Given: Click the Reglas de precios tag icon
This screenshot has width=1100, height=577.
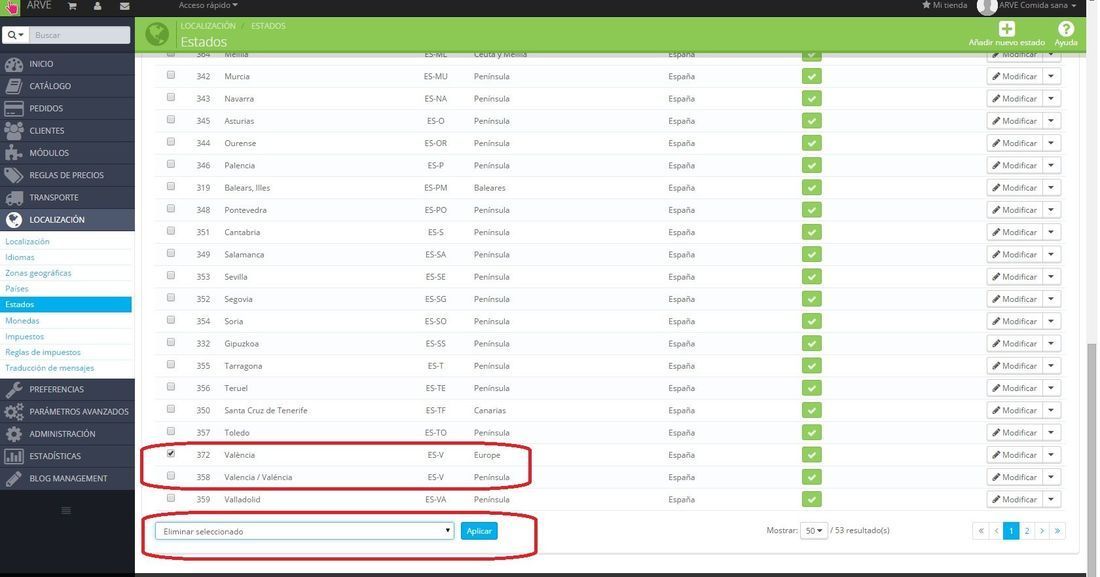Looking at the screenshot, I should pyautogui.click(x=14, y=175).
